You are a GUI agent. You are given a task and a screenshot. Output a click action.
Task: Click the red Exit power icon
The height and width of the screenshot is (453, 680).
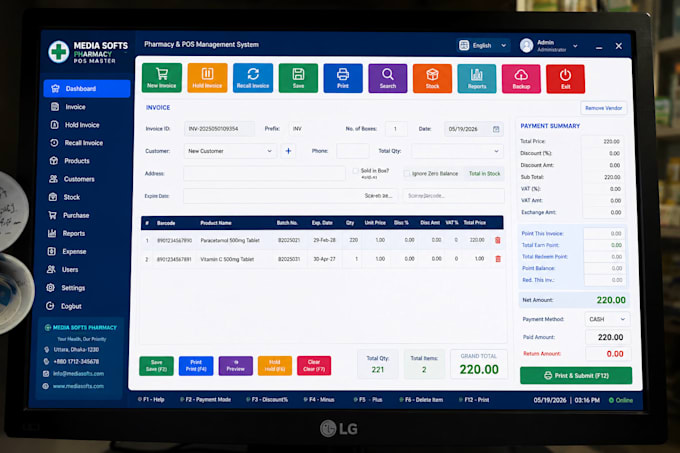[566, 79]
